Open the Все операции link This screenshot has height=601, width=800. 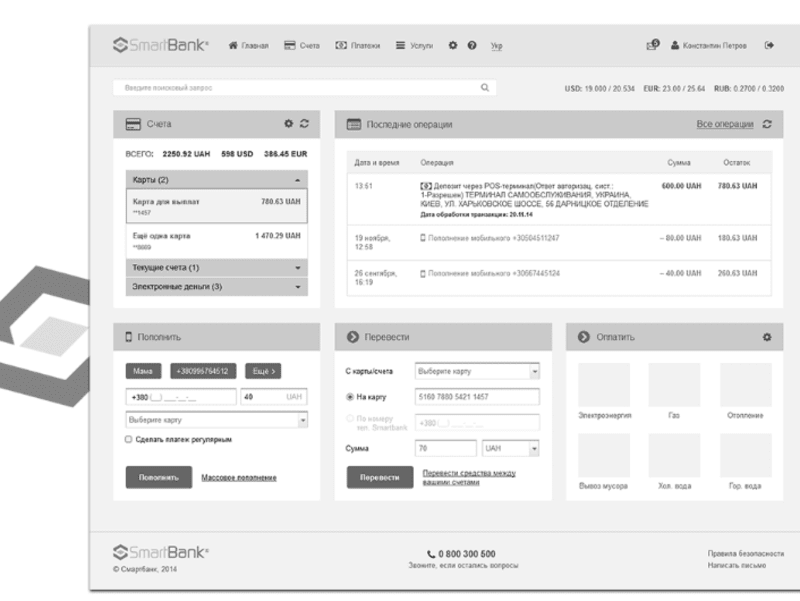click(725, 124)
